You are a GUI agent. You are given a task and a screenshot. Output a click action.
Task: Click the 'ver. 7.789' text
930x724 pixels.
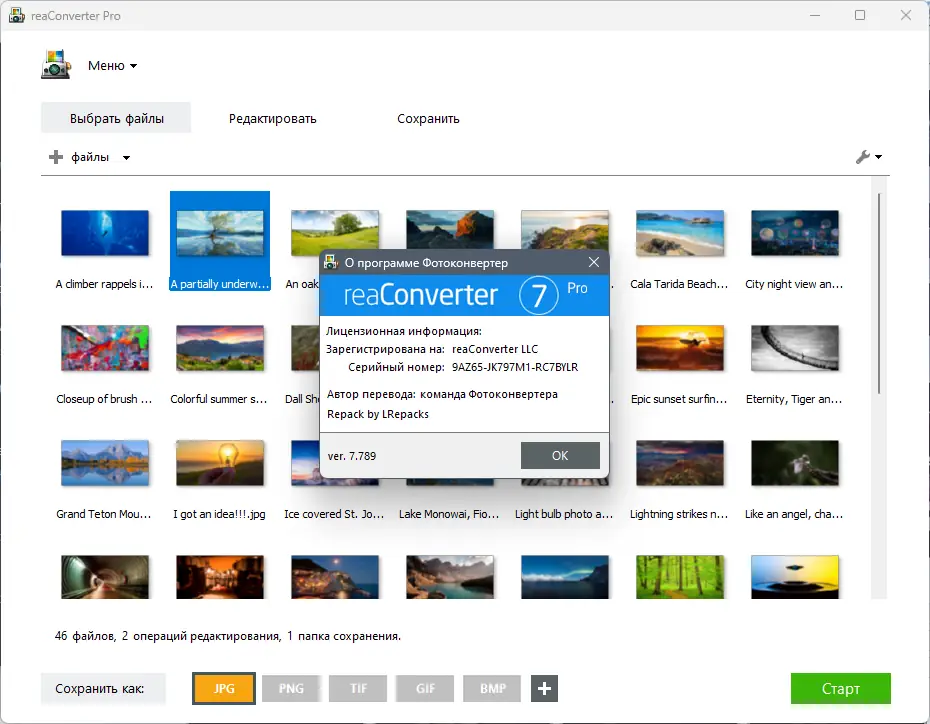[x=352, y=456]
